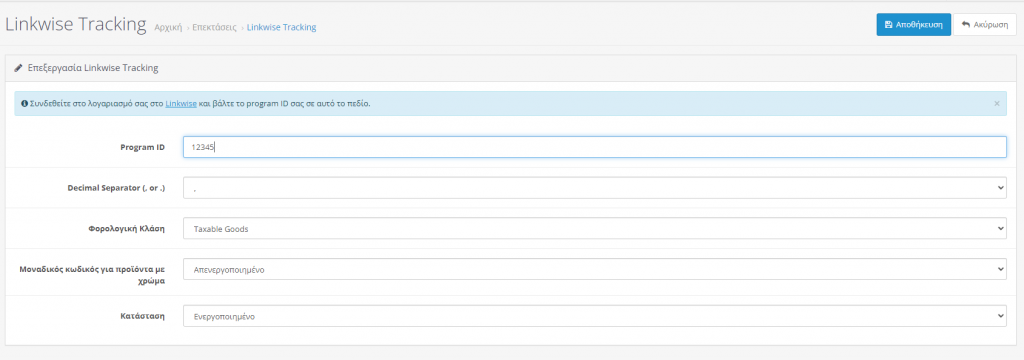1024x360 pixels.
Task: Open the Κατάσταση status dropdown
Action: pos(594,316)
